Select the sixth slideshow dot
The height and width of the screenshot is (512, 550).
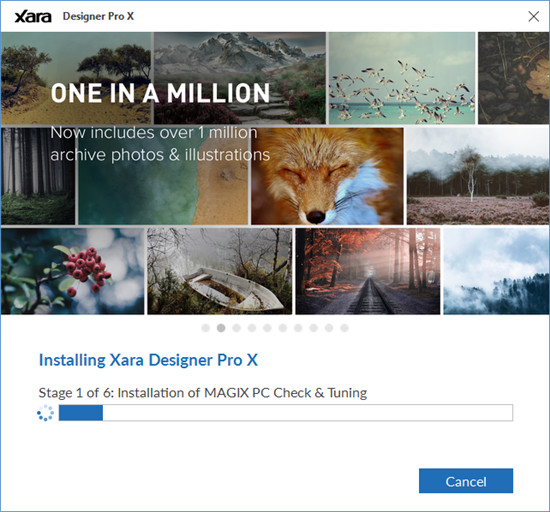283,328
